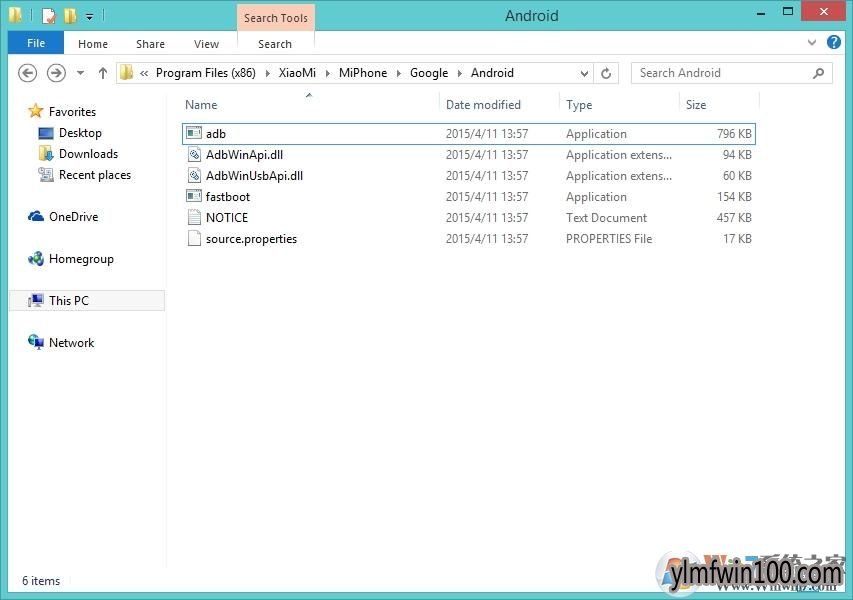Click the Forward navigation arrow

pyautogui.click(x=56, y=73)
